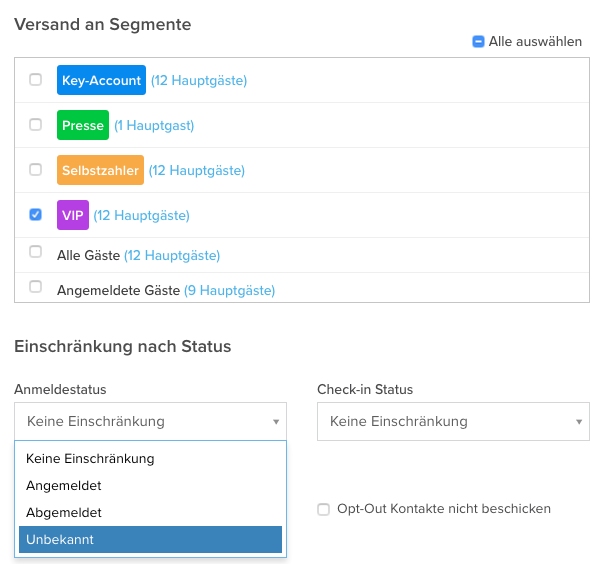Enable the Presse segment checkbox

coord(36,125)
